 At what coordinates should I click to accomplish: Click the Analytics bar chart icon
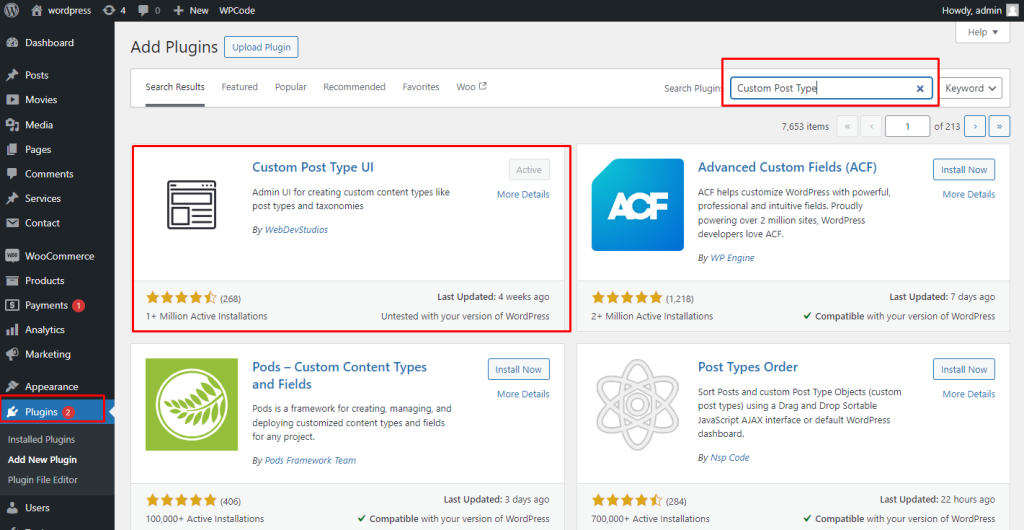point(12,330)
